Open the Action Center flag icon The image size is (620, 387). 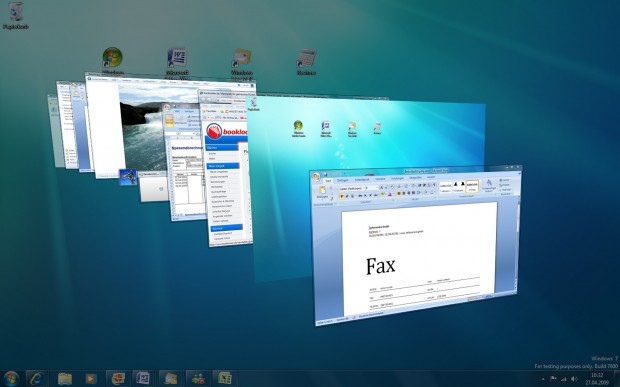point(553,379)
